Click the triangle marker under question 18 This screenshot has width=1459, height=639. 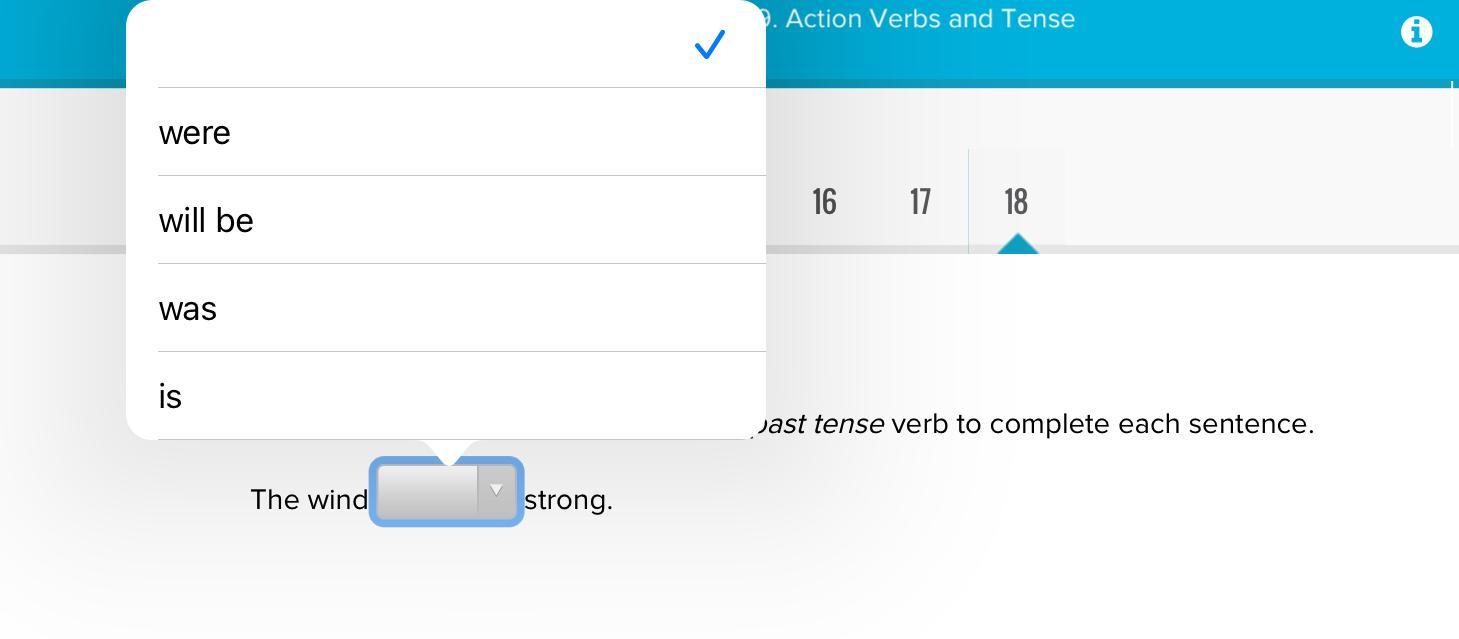click(1017, 244)
